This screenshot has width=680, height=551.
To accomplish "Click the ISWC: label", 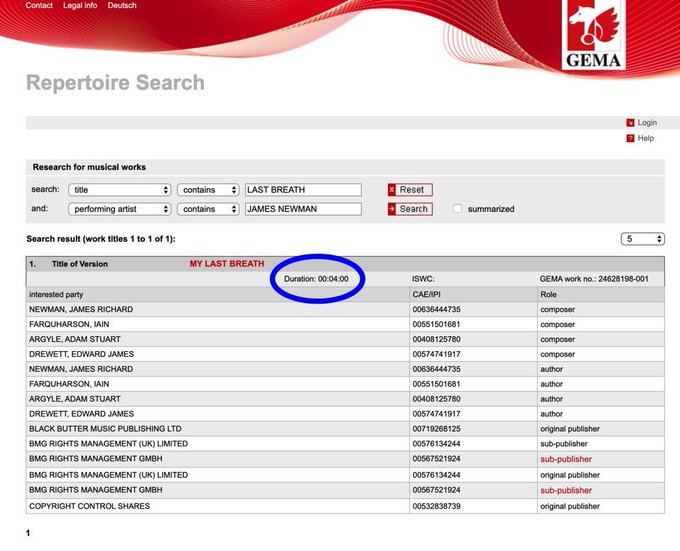I will [423, 279].
